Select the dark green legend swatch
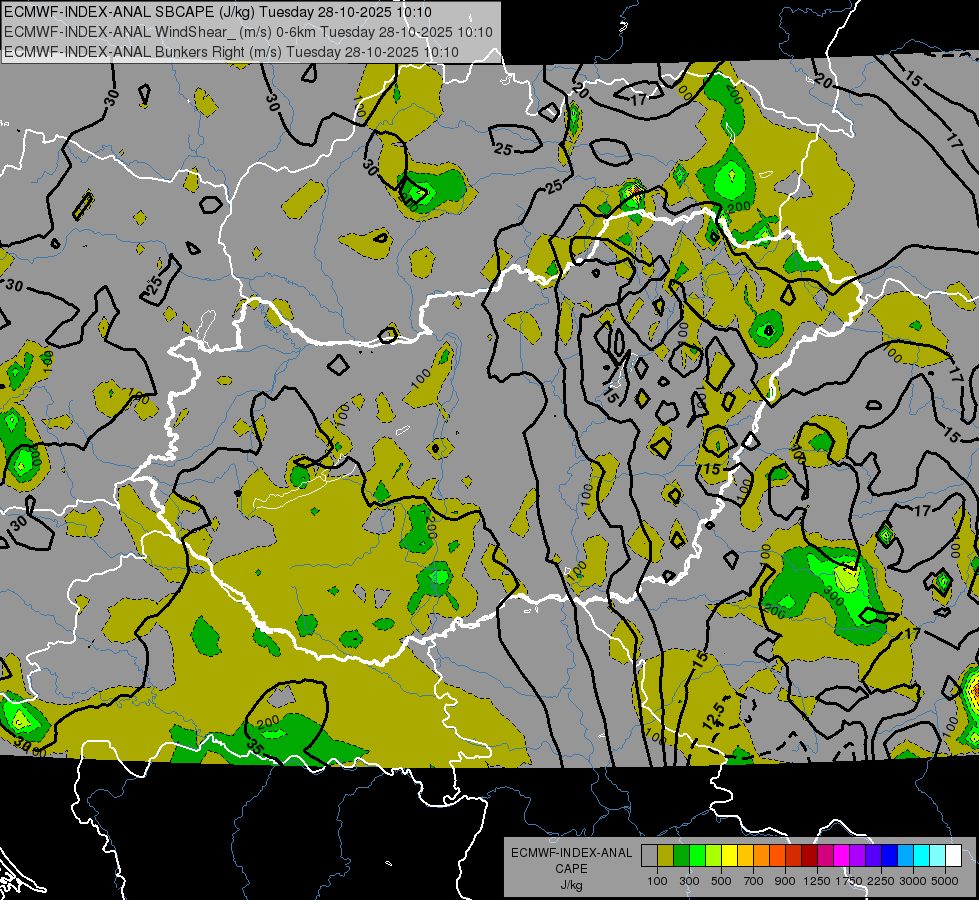The height and width of the screenshot is (900, 979). pyautogui.click(x=681, y=856)
